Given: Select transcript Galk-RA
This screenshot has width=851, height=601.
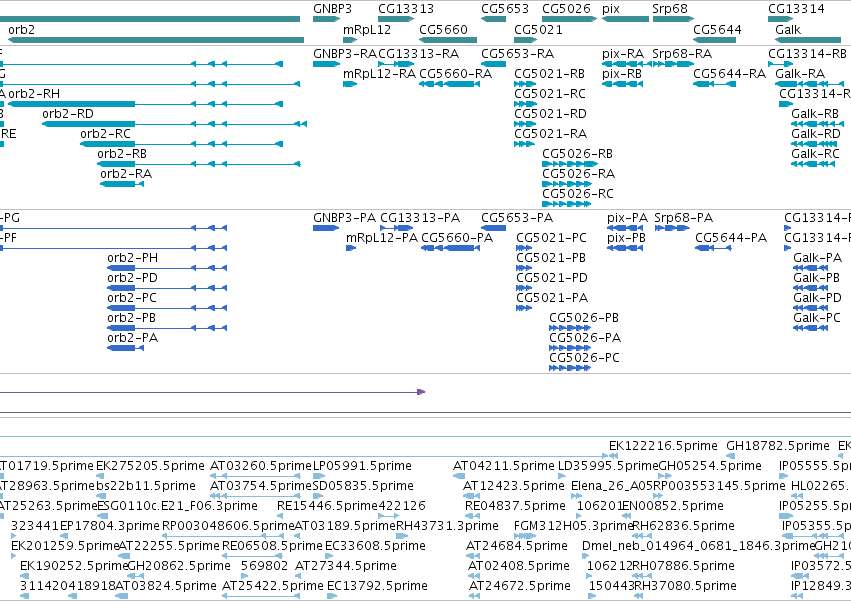Looking at the screenshot, I should [x=800, y=73].
